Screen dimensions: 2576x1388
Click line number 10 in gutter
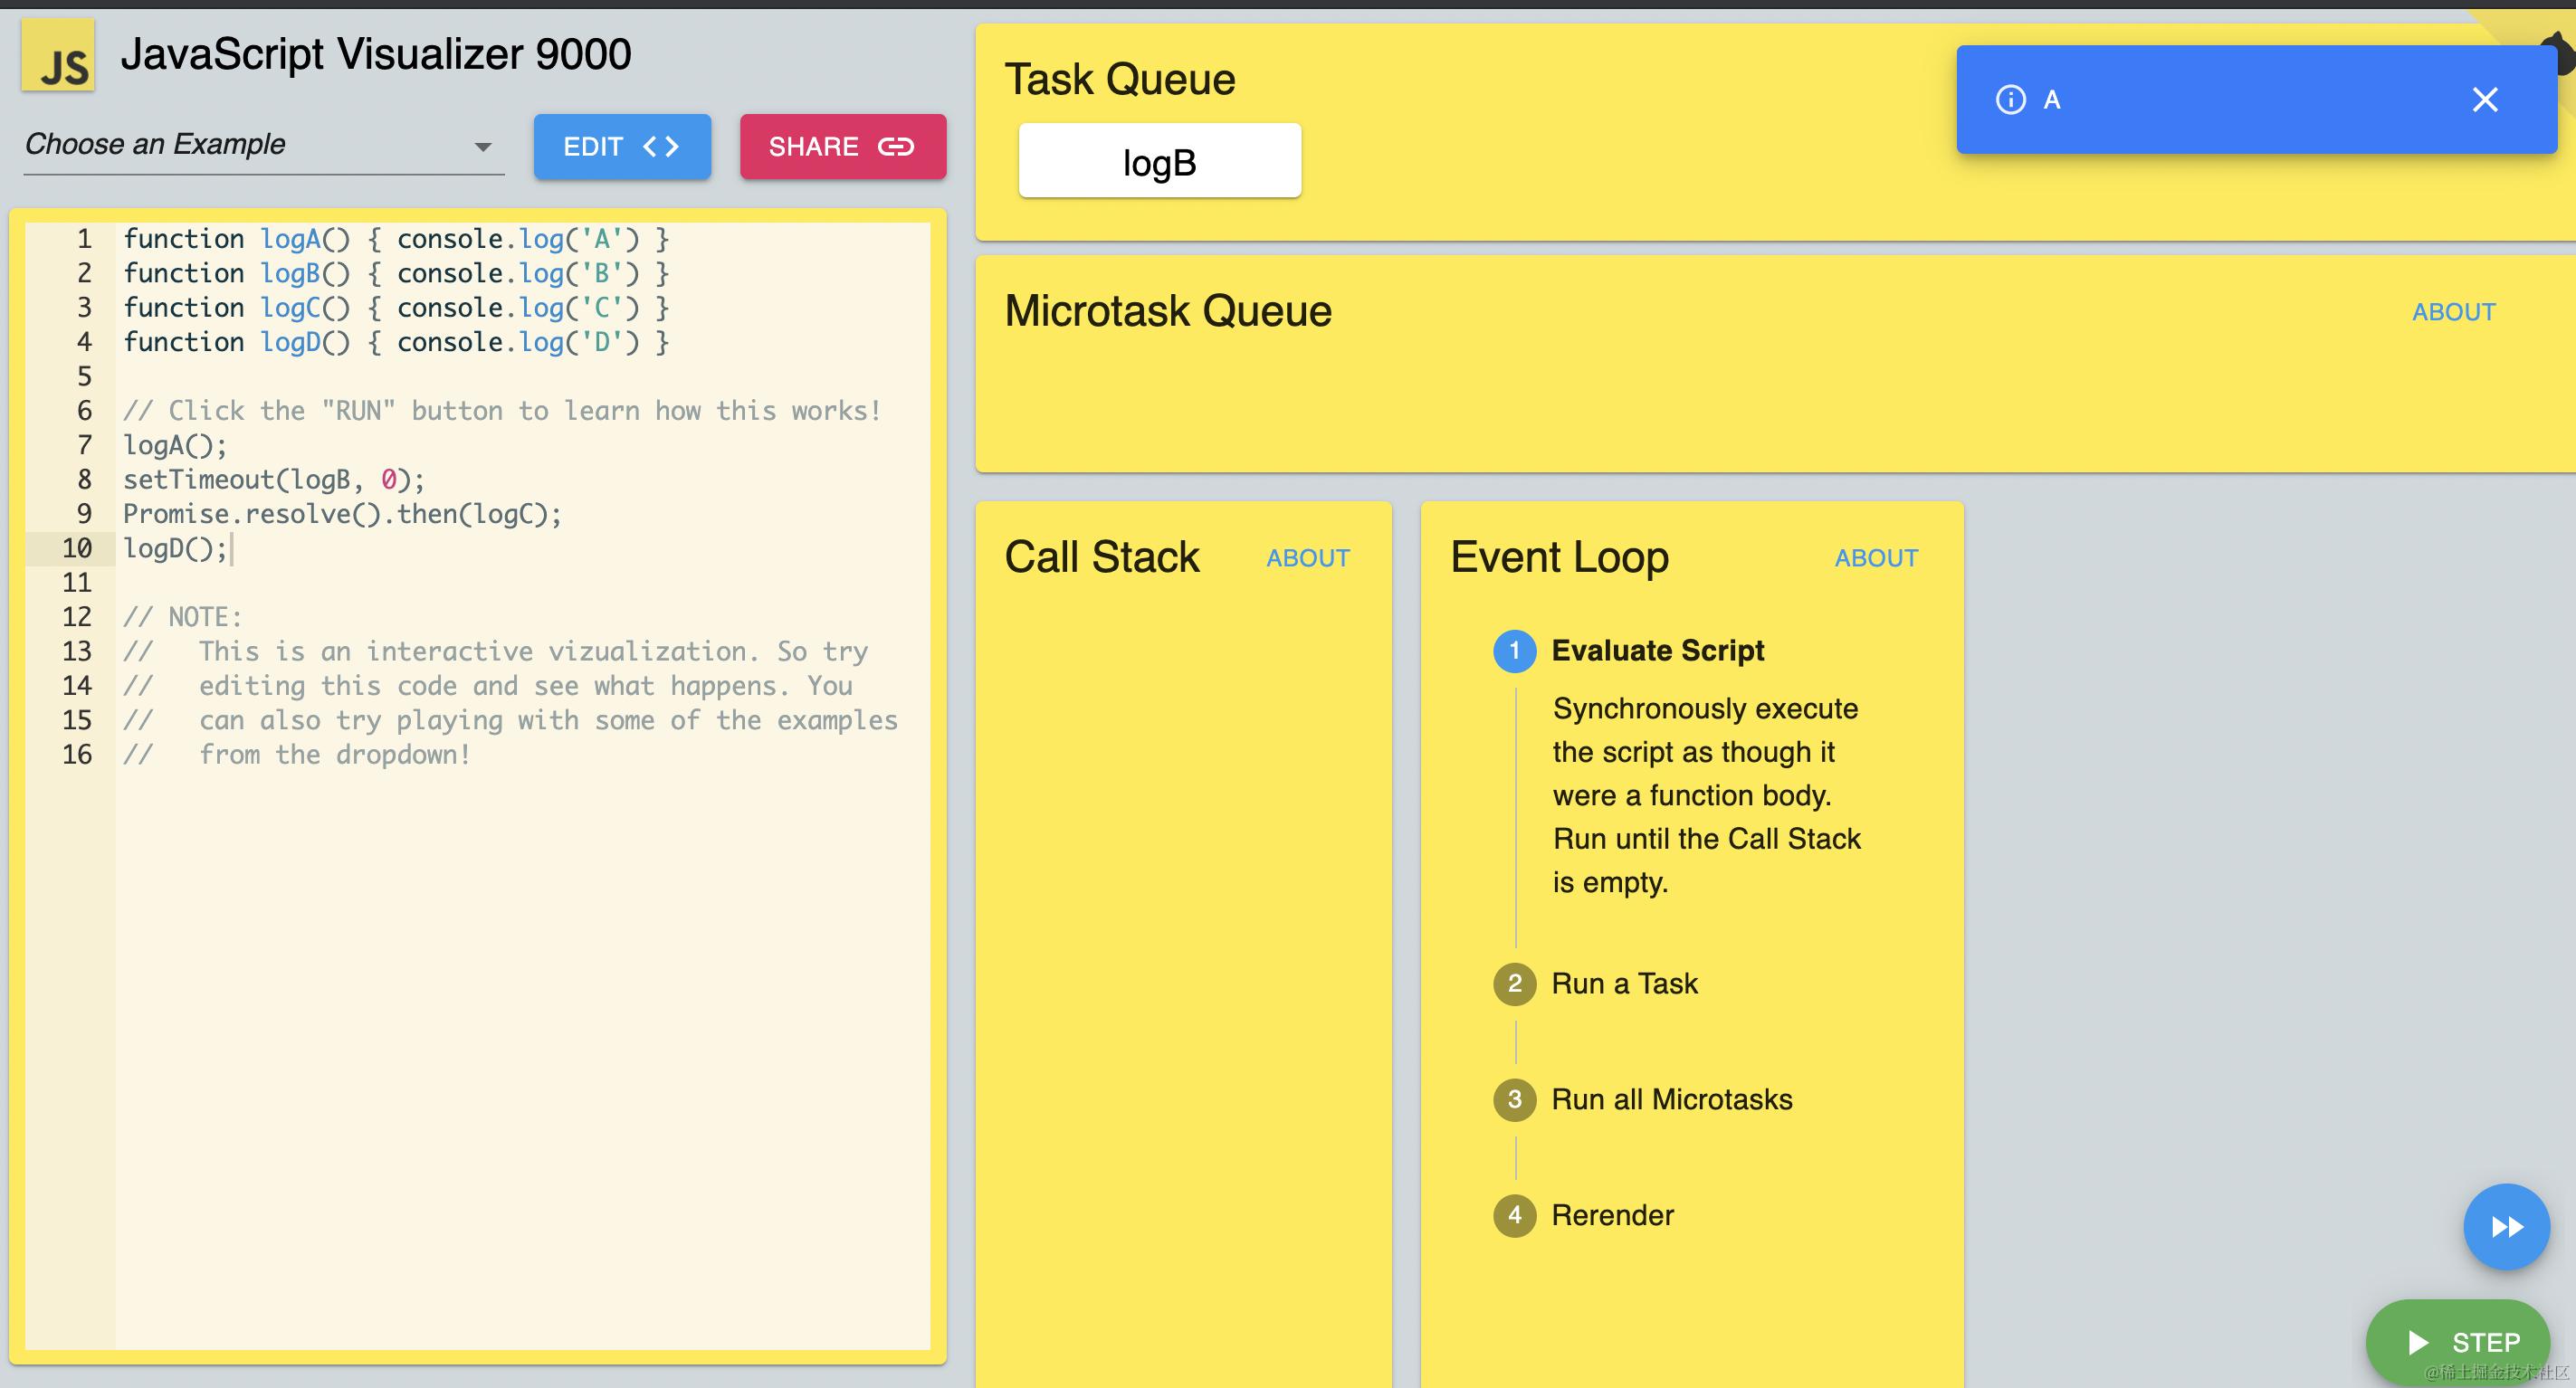[x=76, y=549]
